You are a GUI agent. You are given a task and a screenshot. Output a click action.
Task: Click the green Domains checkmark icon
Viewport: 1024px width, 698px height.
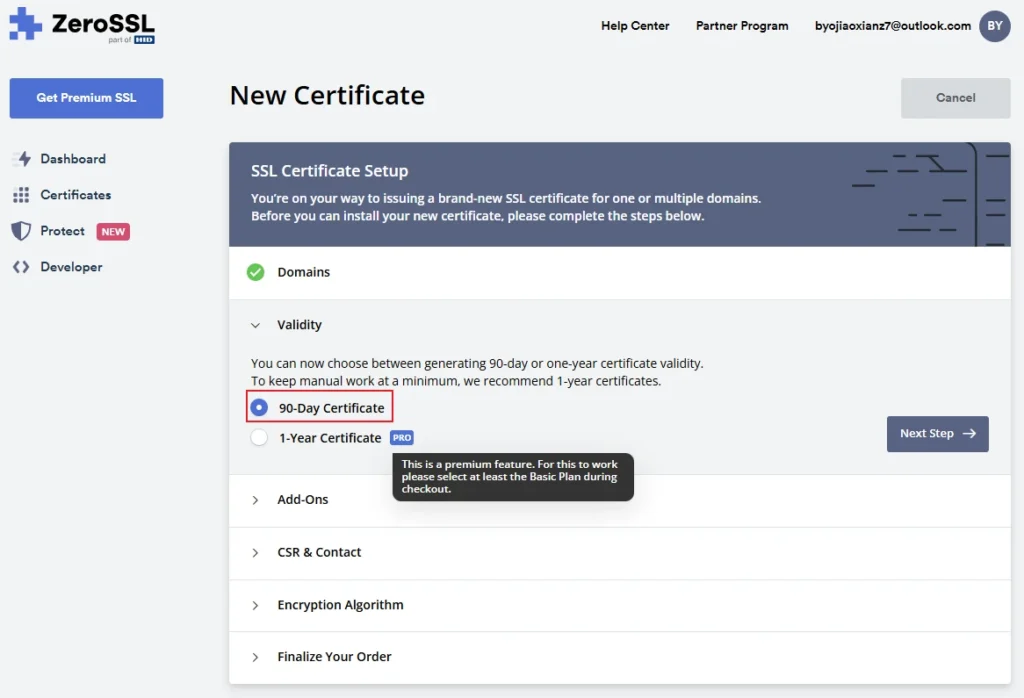click(x=256, y=271)
